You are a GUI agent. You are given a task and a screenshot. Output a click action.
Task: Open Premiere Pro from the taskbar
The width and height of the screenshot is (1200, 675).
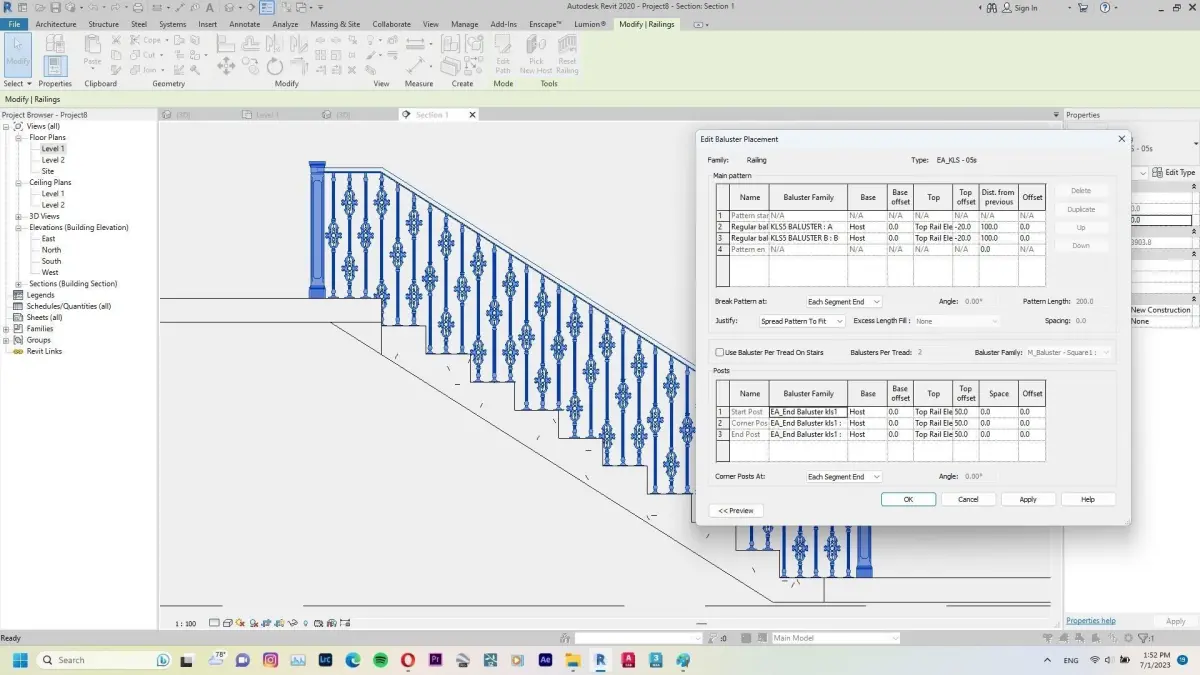(x=435, y=660)
